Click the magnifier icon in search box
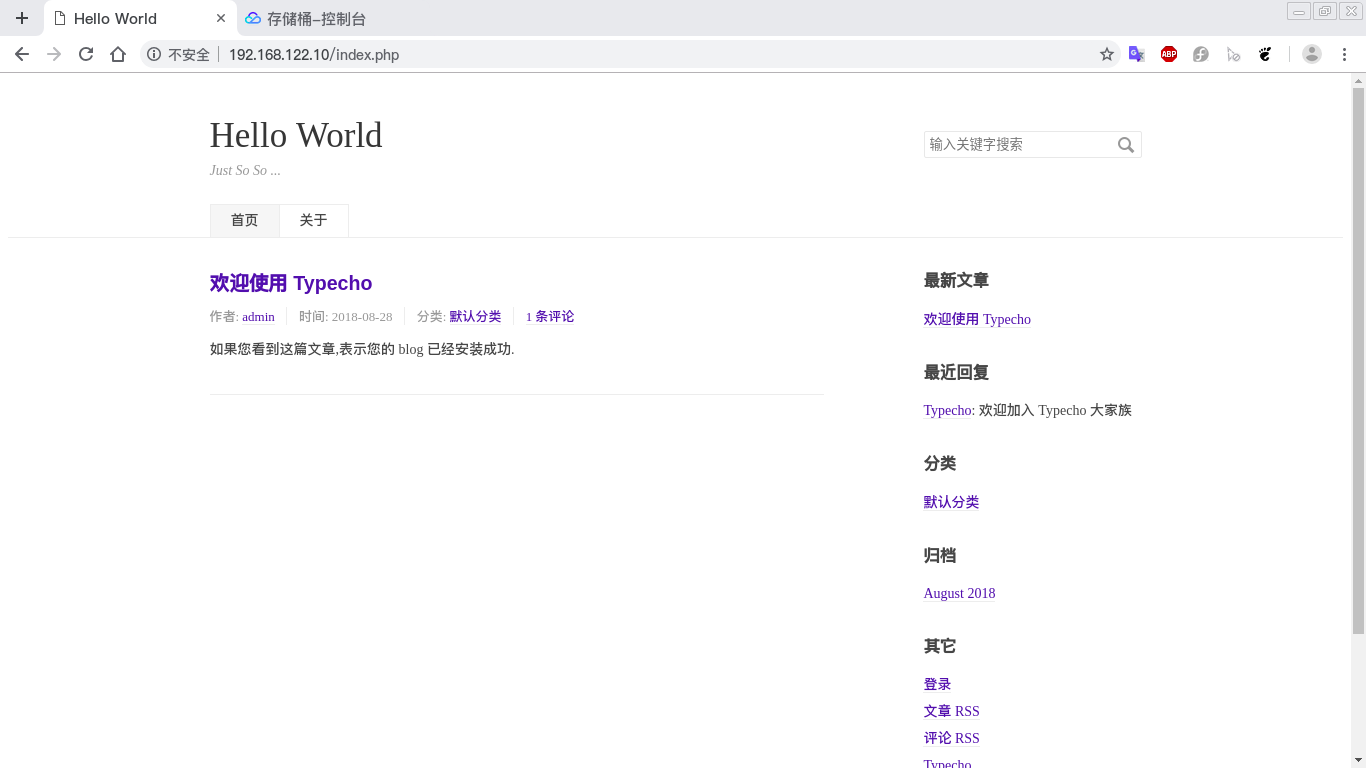 [x=1126, y=144]
